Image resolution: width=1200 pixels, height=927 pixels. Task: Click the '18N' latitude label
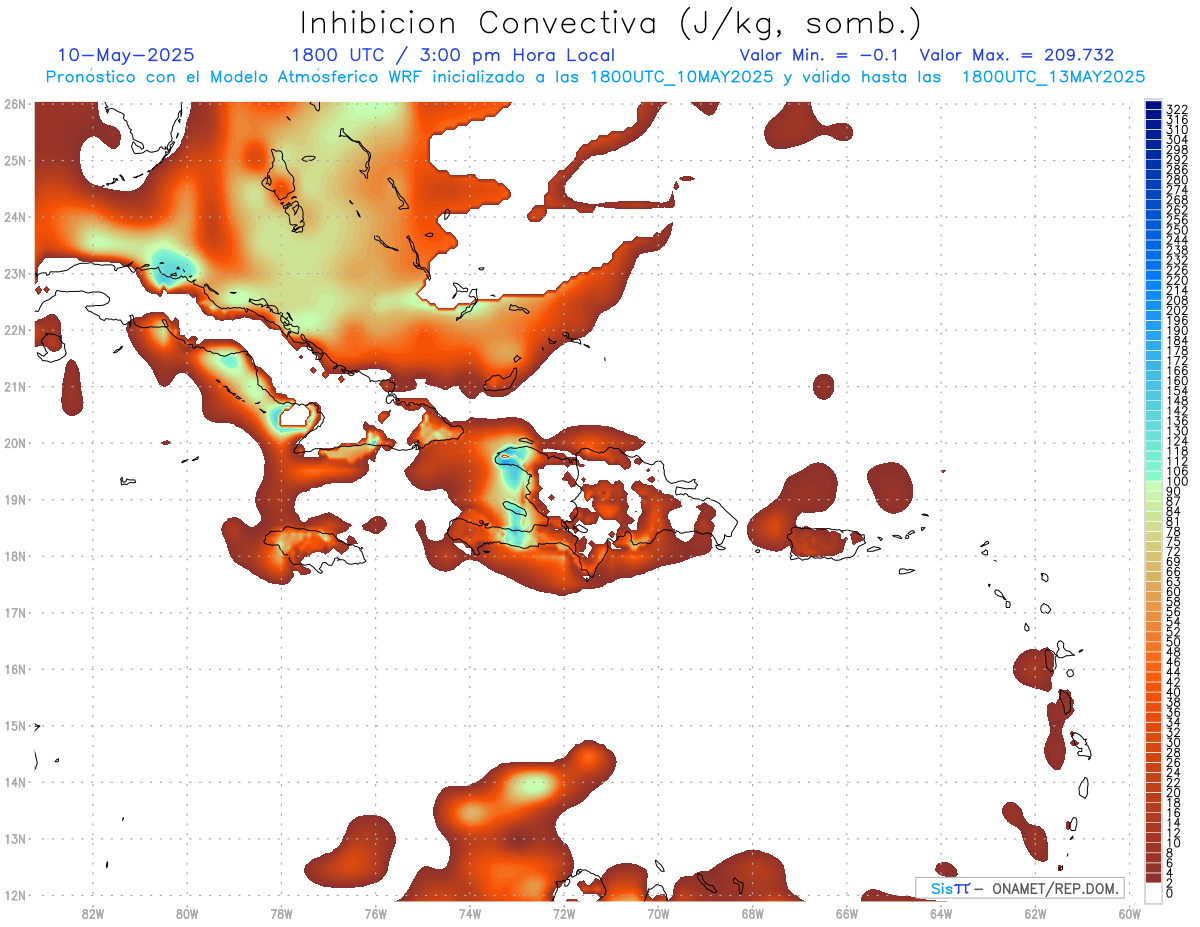(x=15, y=556)
